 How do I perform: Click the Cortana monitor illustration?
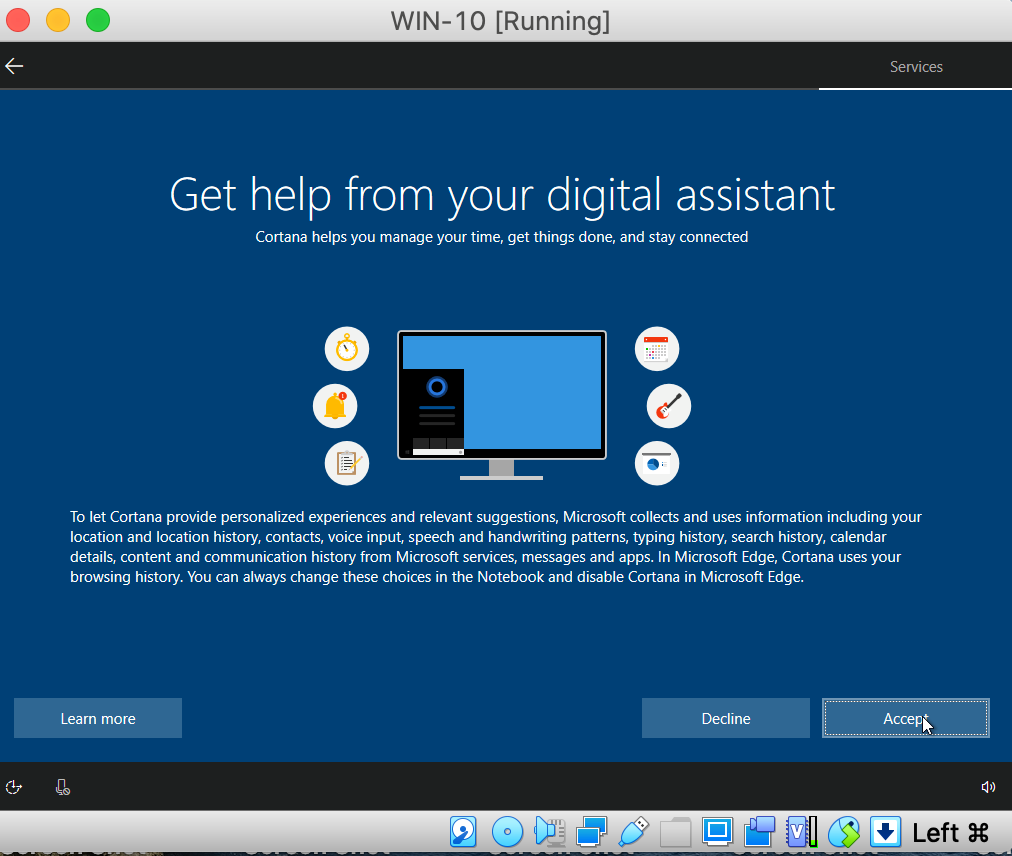click(x=501, y=405)
